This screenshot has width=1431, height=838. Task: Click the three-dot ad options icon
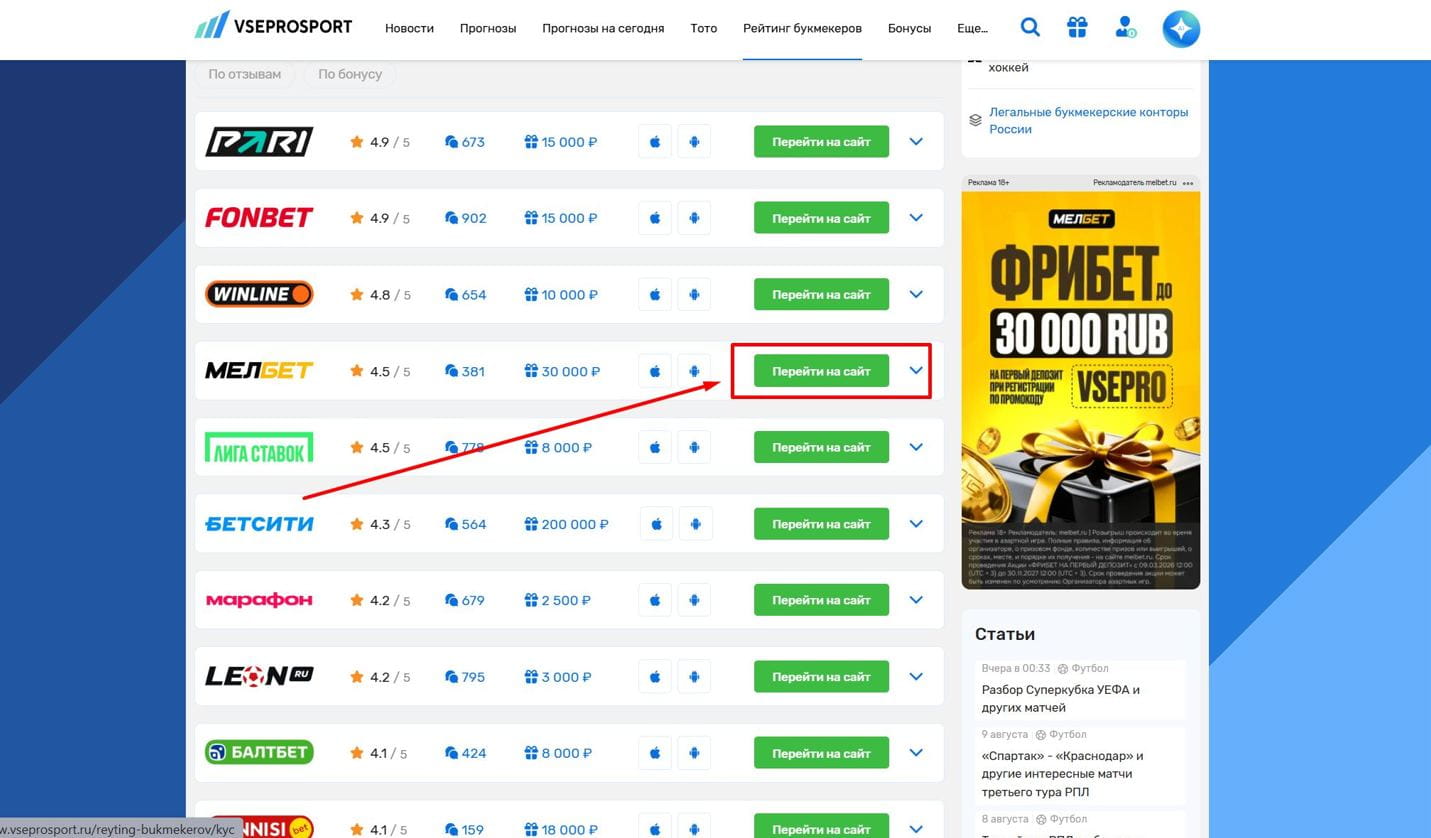(1188, 184)
